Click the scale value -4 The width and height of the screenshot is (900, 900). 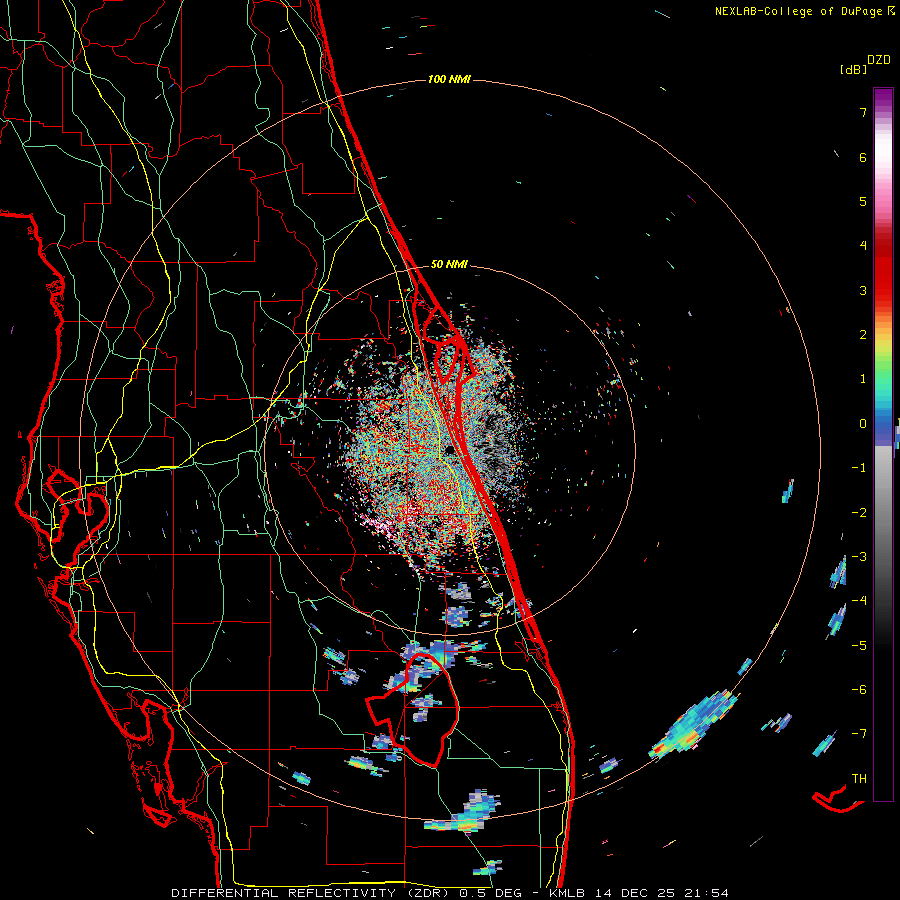[859, 601]
